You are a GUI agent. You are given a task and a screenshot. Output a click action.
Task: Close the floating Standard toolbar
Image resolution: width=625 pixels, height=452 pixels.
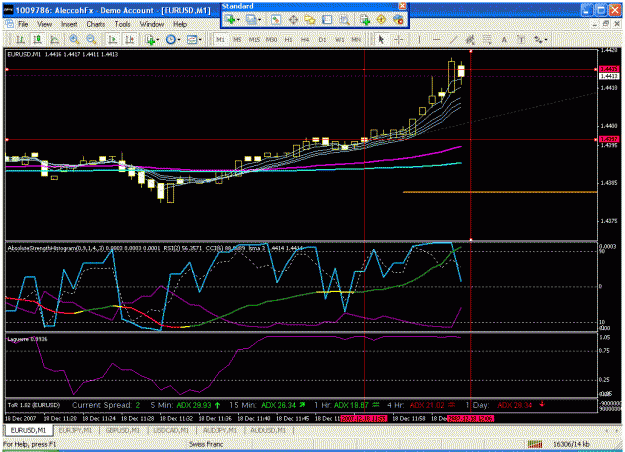coord(403,6)
